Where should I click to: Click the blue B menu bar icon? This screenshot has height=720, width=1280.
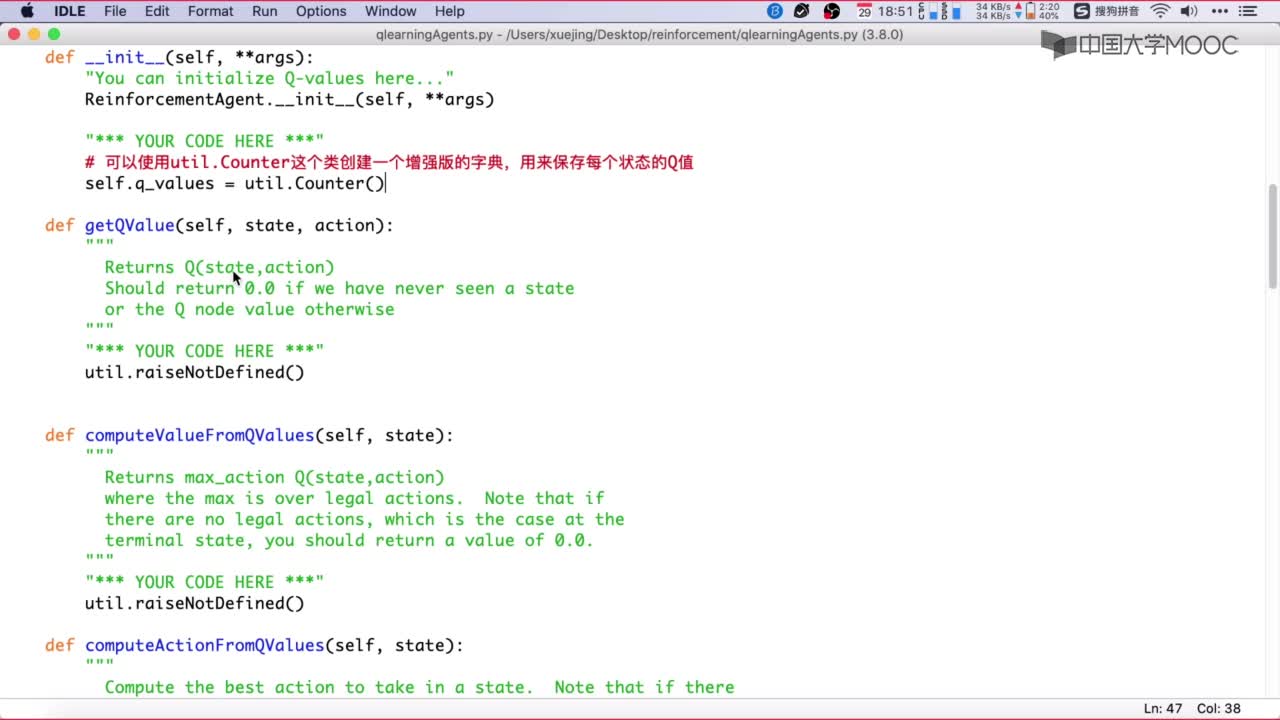775,11
